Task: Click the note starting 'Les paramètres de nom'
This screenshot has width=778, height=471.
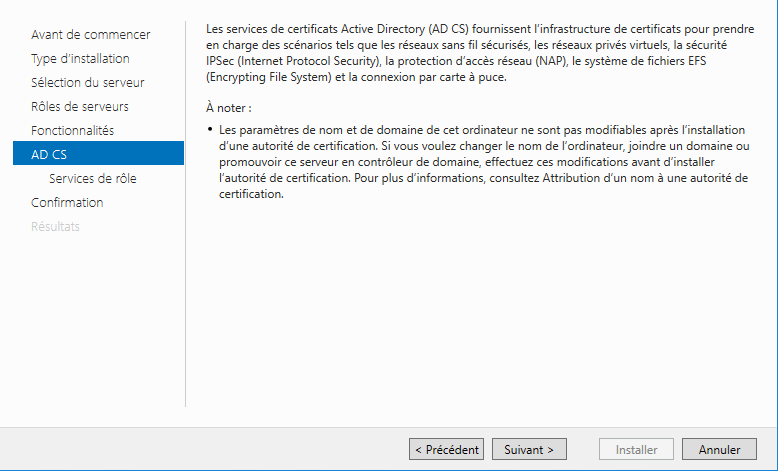Action: click(484, 162)
